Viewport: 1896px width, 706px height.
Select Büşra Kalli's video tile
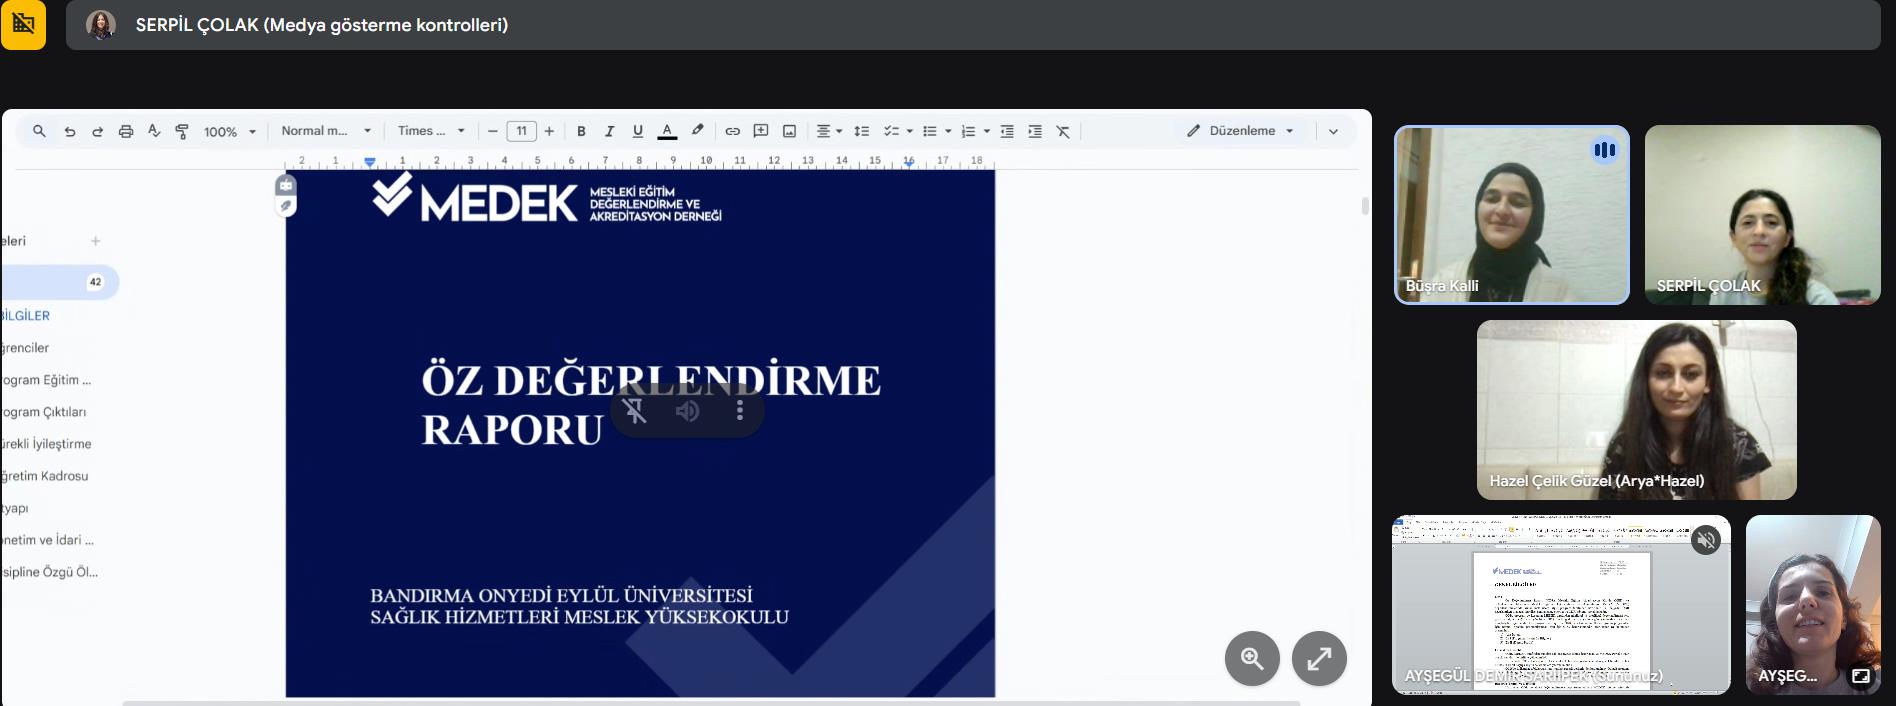click(x=1511, y=215)
